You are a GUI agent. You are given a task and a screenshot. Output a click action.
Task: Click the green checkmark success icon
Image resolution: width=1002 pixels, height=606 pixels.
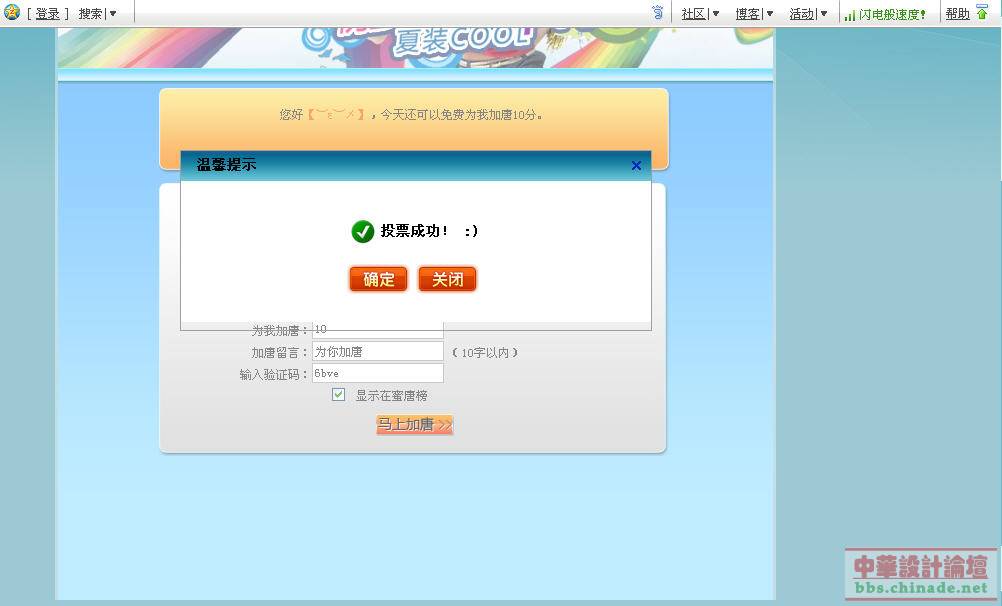coord(362,231)
